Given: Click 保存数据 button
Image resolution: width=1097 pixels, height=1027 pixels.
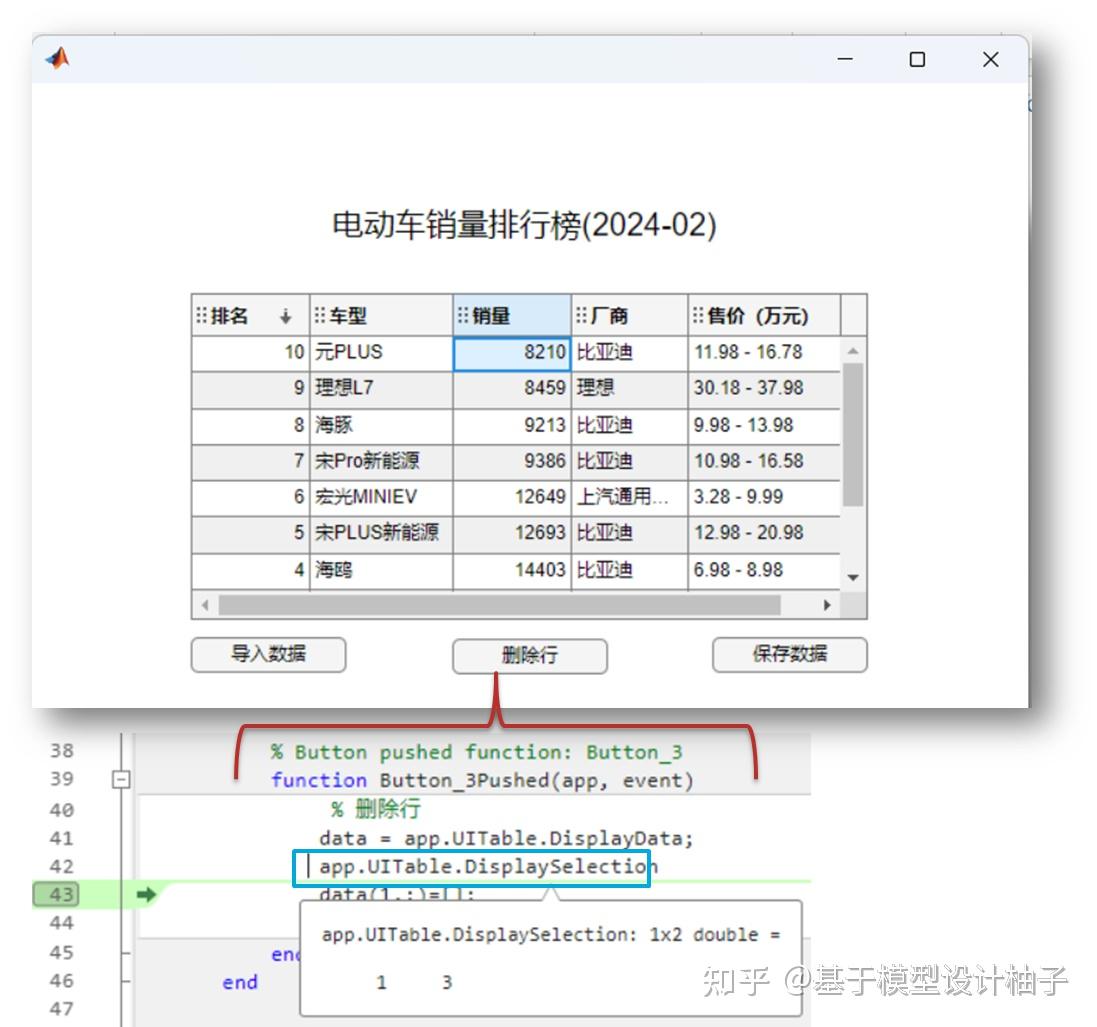Looking at the screenshot, I should click(790, 655).
